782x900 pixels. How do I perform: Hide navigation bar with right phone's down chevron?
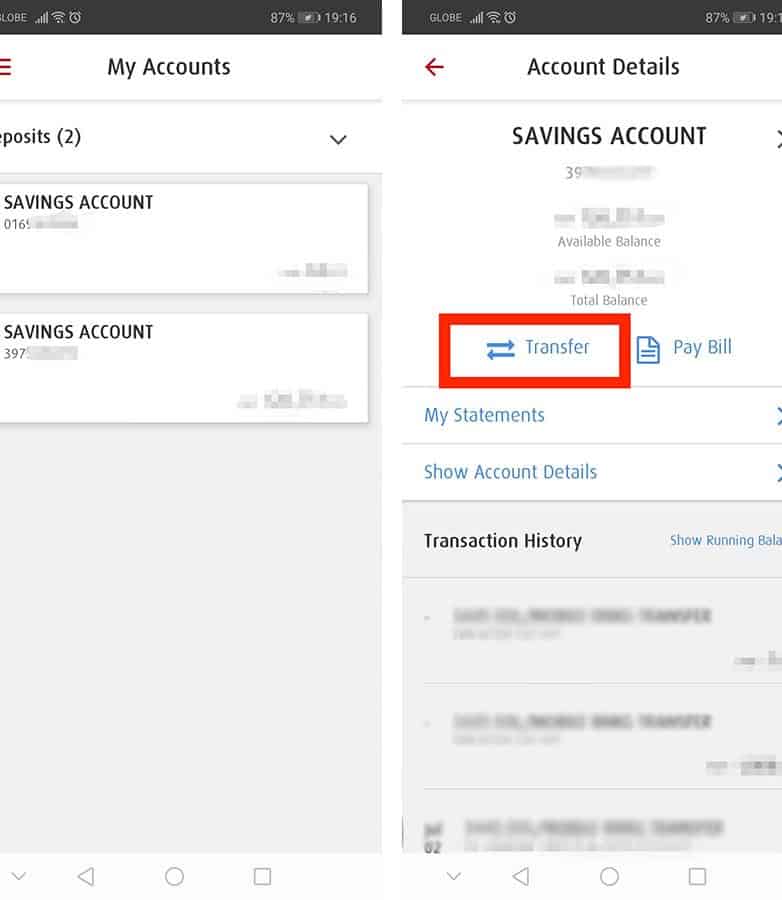click(x=454, y=876)
